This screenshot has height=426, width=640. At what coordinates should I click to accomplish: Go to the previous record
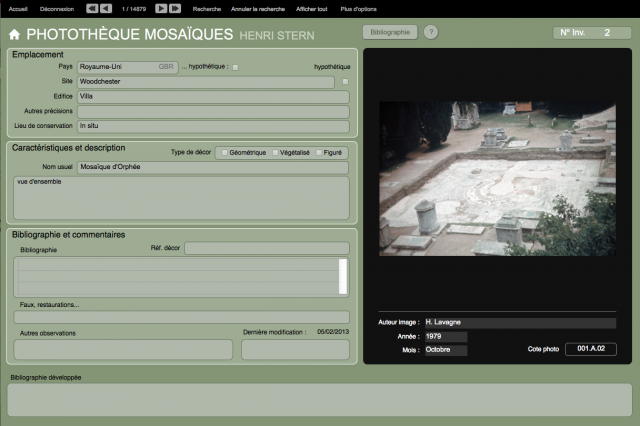click(106, 9)
